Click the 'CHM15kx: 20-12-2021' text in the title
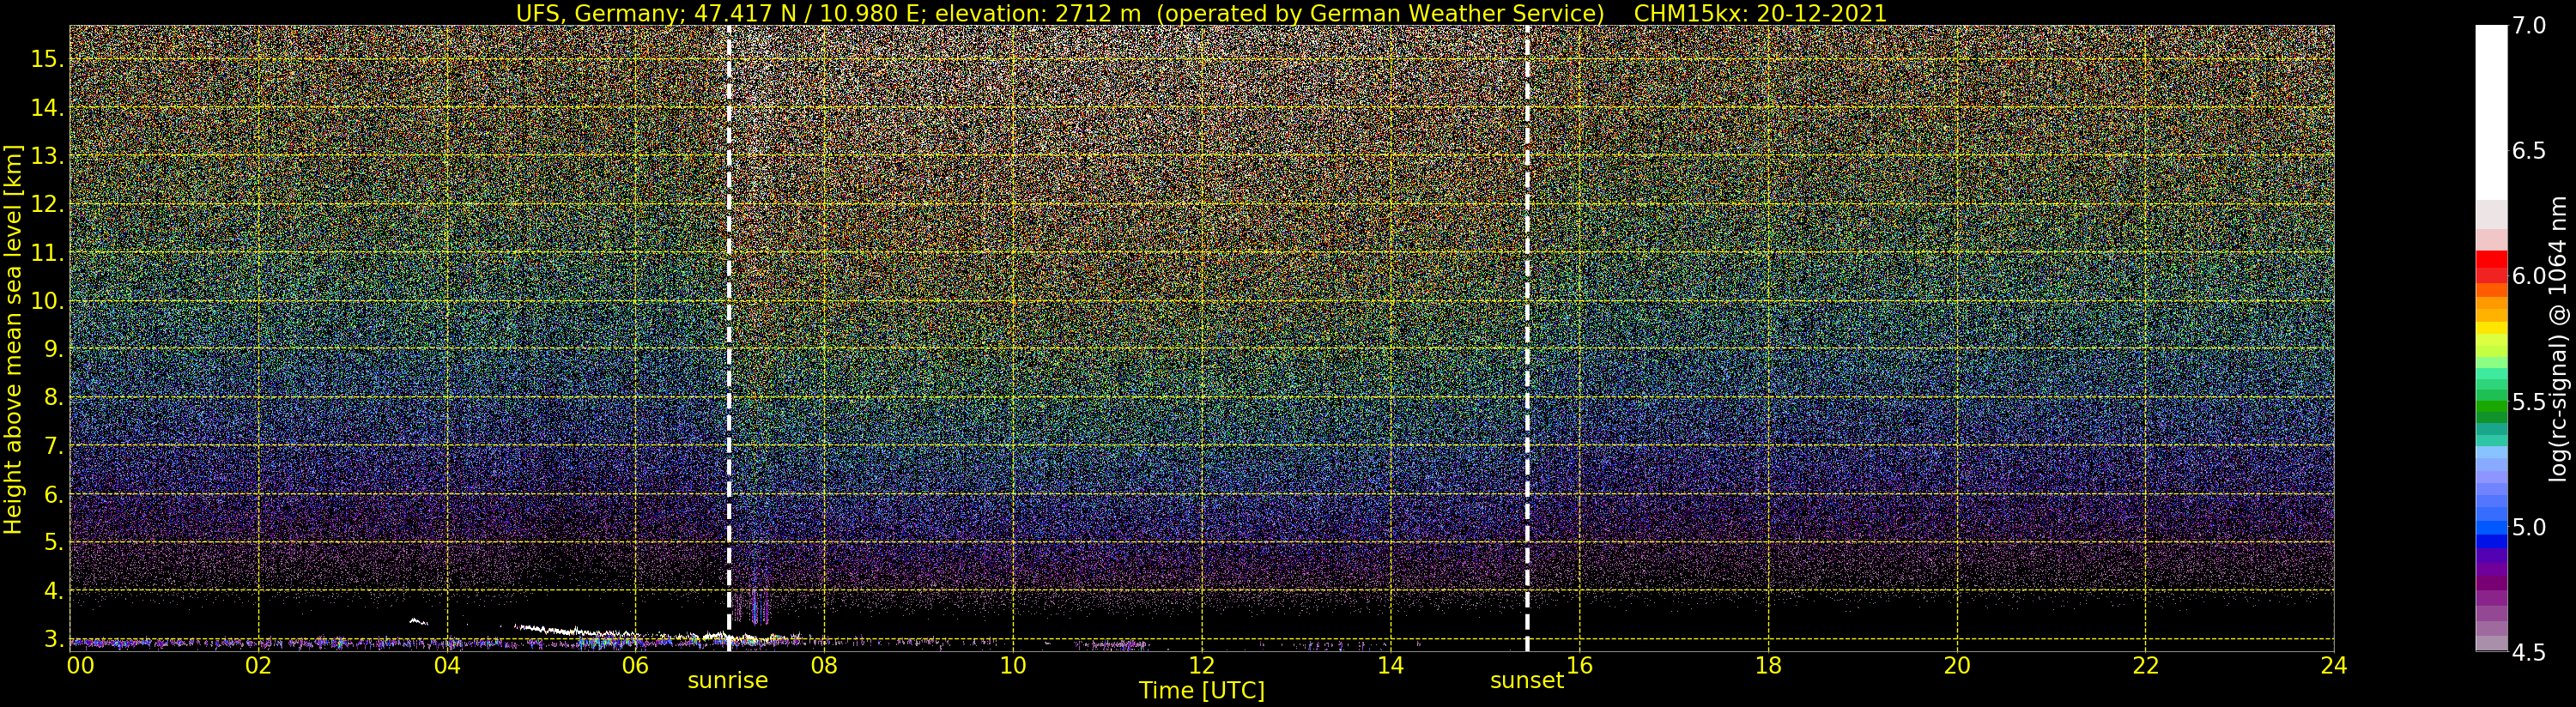The height and width of the screenshot is (707, 2576). 1760,13
